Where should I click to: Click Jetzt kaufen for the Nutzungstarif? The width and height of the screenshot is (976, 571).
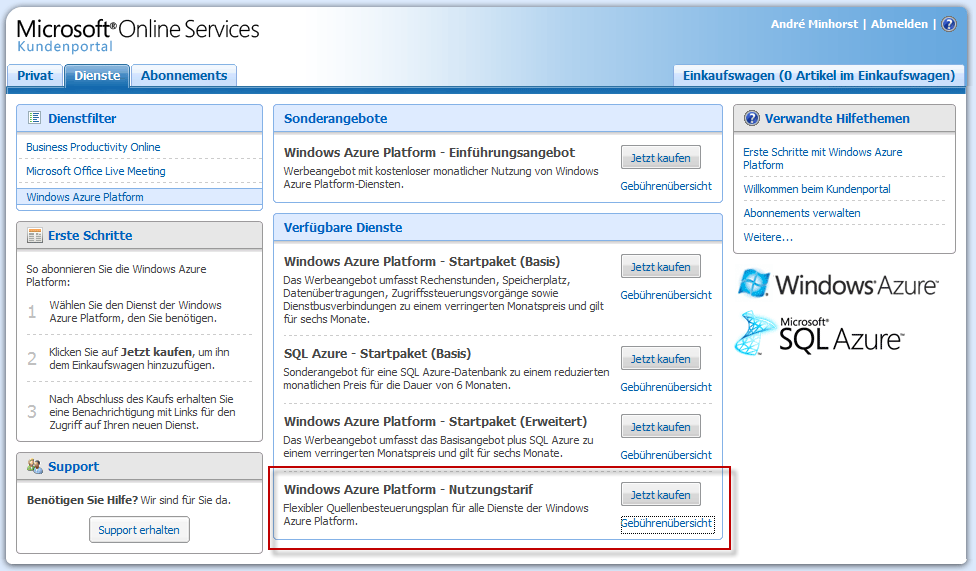(660, 495)
